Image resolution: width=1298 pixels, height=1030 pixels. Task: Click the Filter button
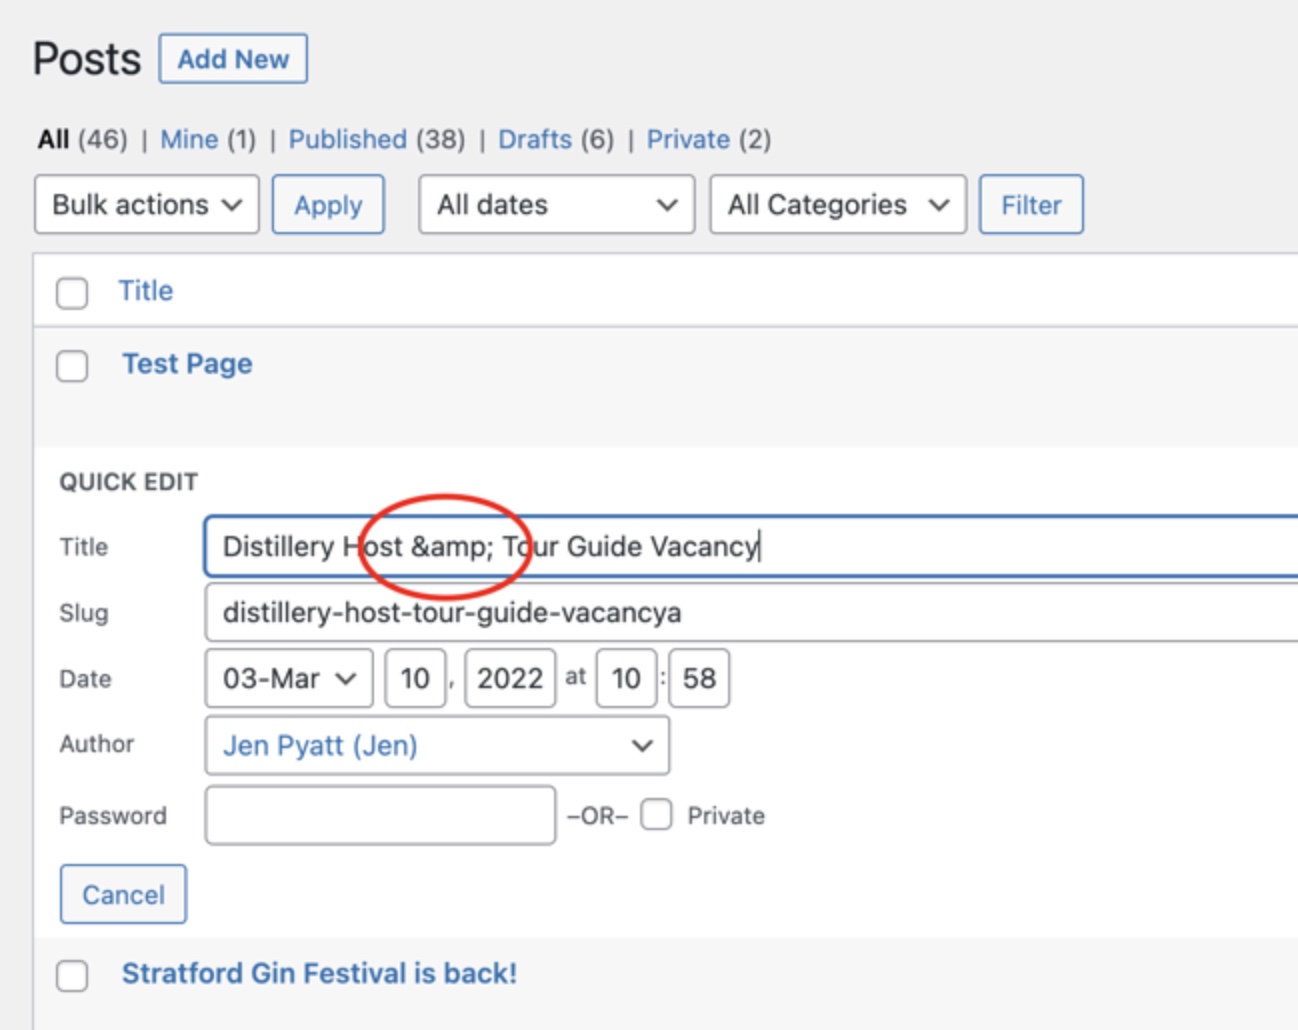1031,205
